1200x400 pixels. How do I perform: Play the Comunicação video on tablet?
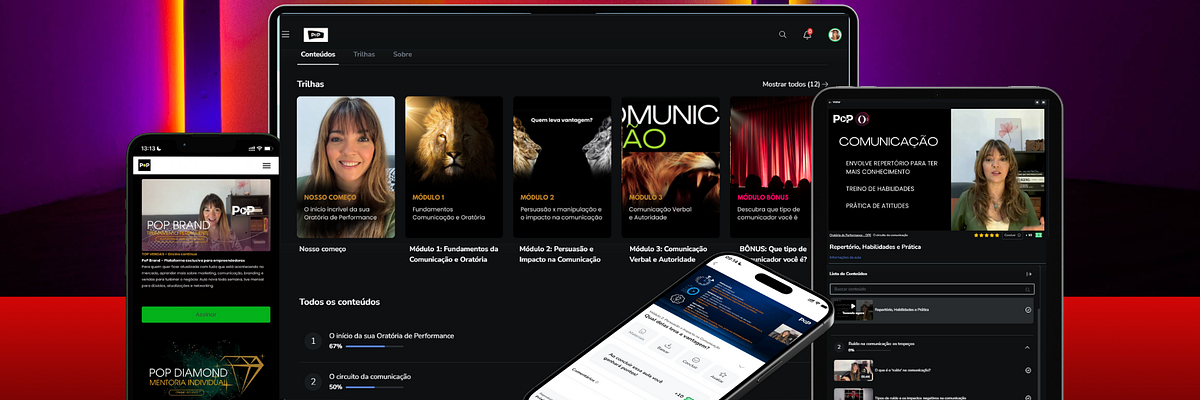pos(937,168)
